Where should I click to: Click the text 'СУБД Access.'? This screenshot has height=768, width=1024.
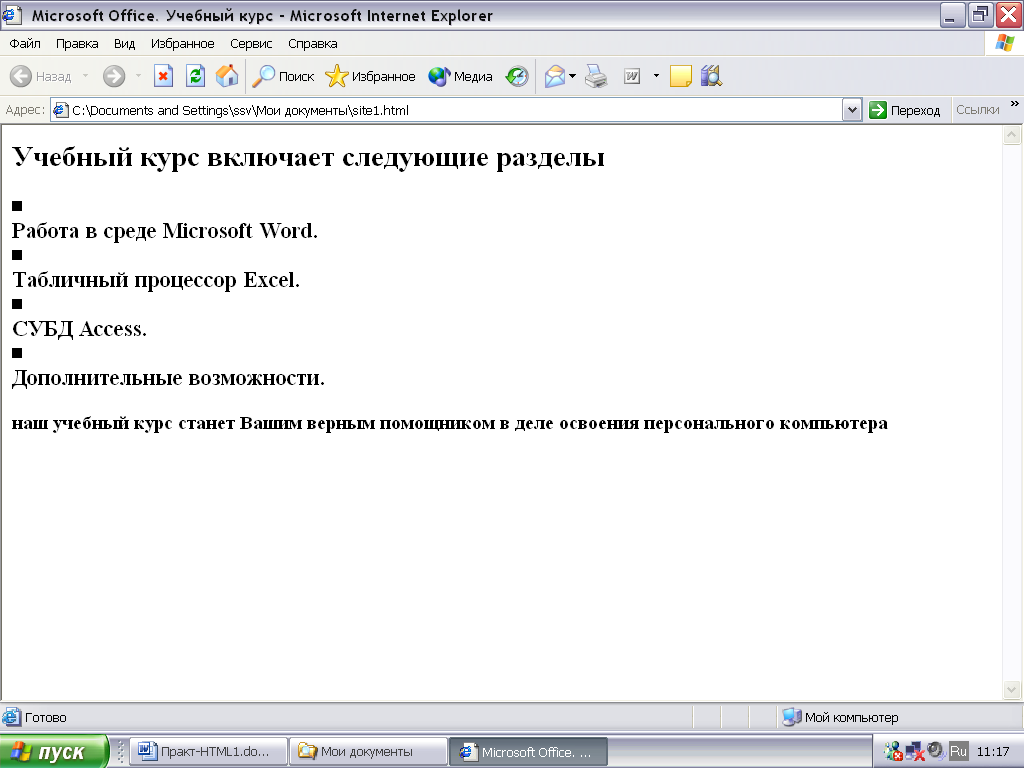(79, 328)
